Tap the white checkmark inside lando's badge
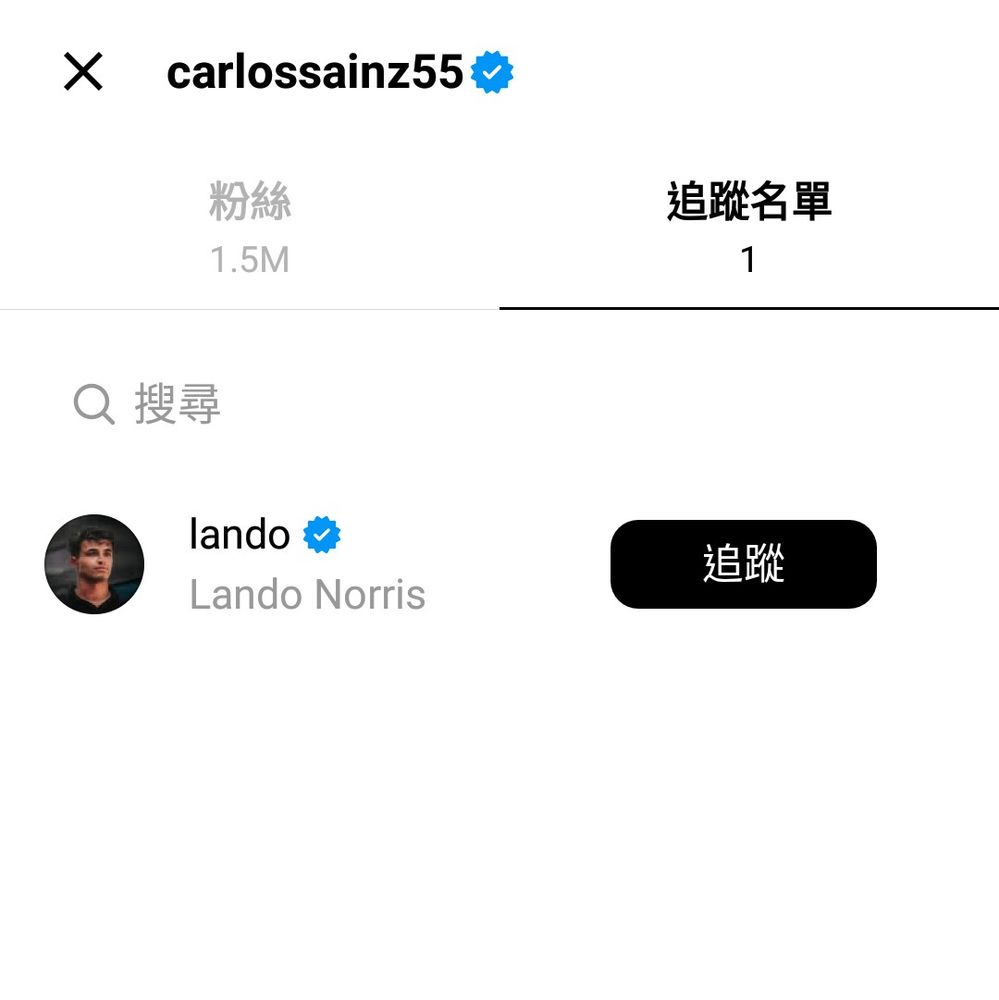The height and width of the screenshot is (1000, 999). [322, 534]
